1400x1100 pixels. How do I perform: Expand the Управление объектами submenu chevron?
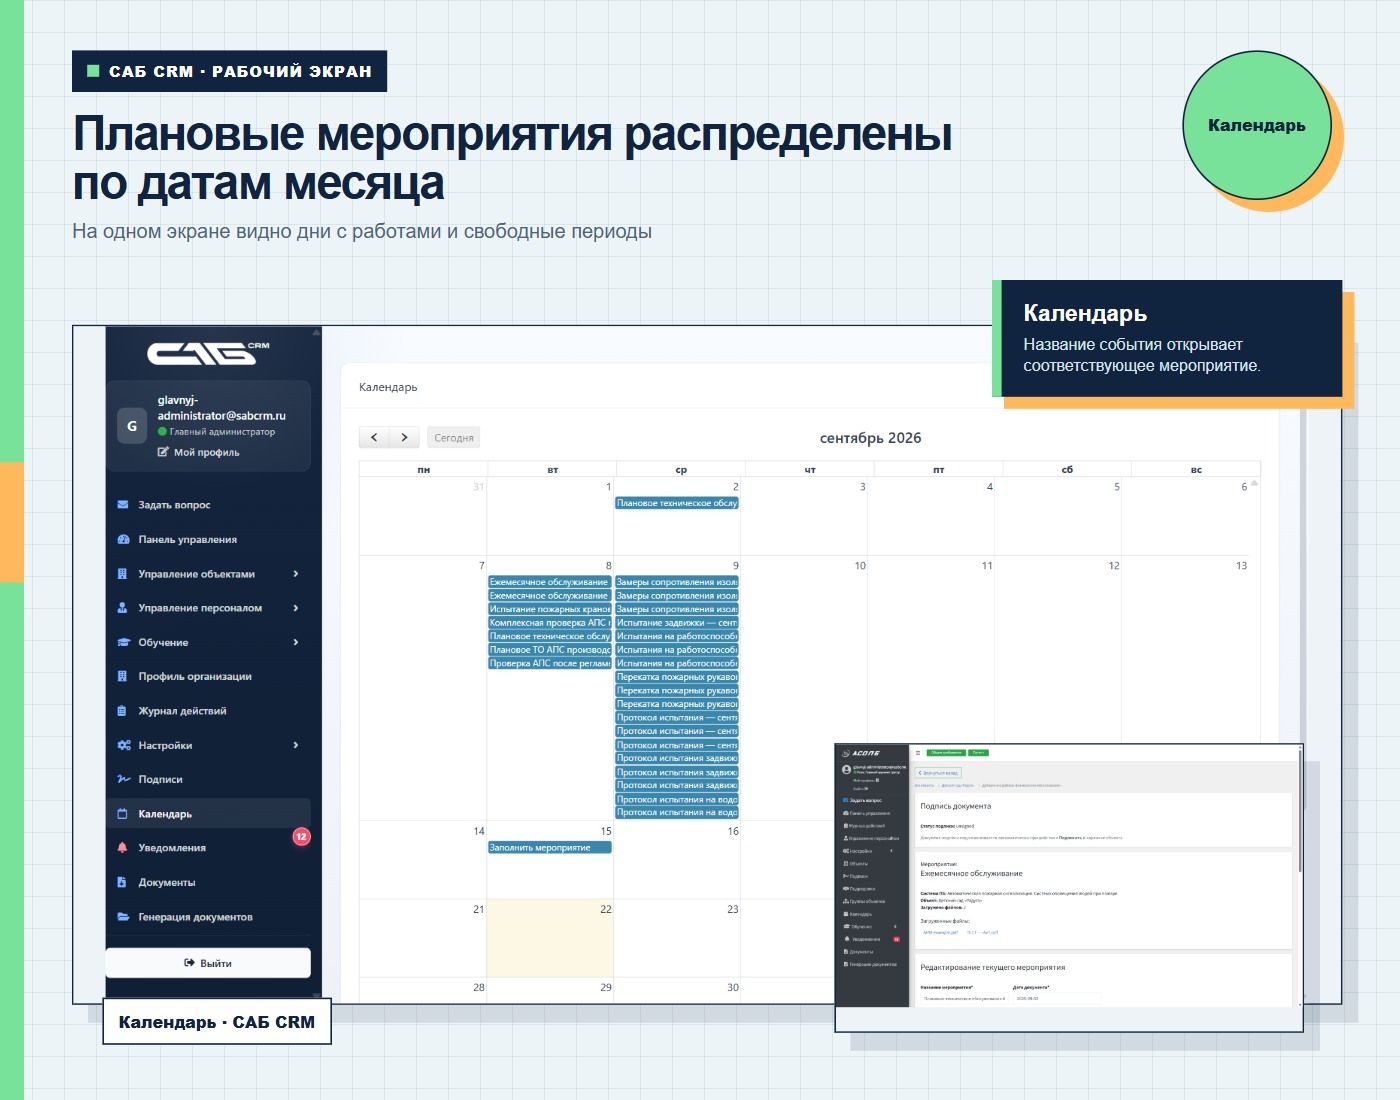pos(296,574)
